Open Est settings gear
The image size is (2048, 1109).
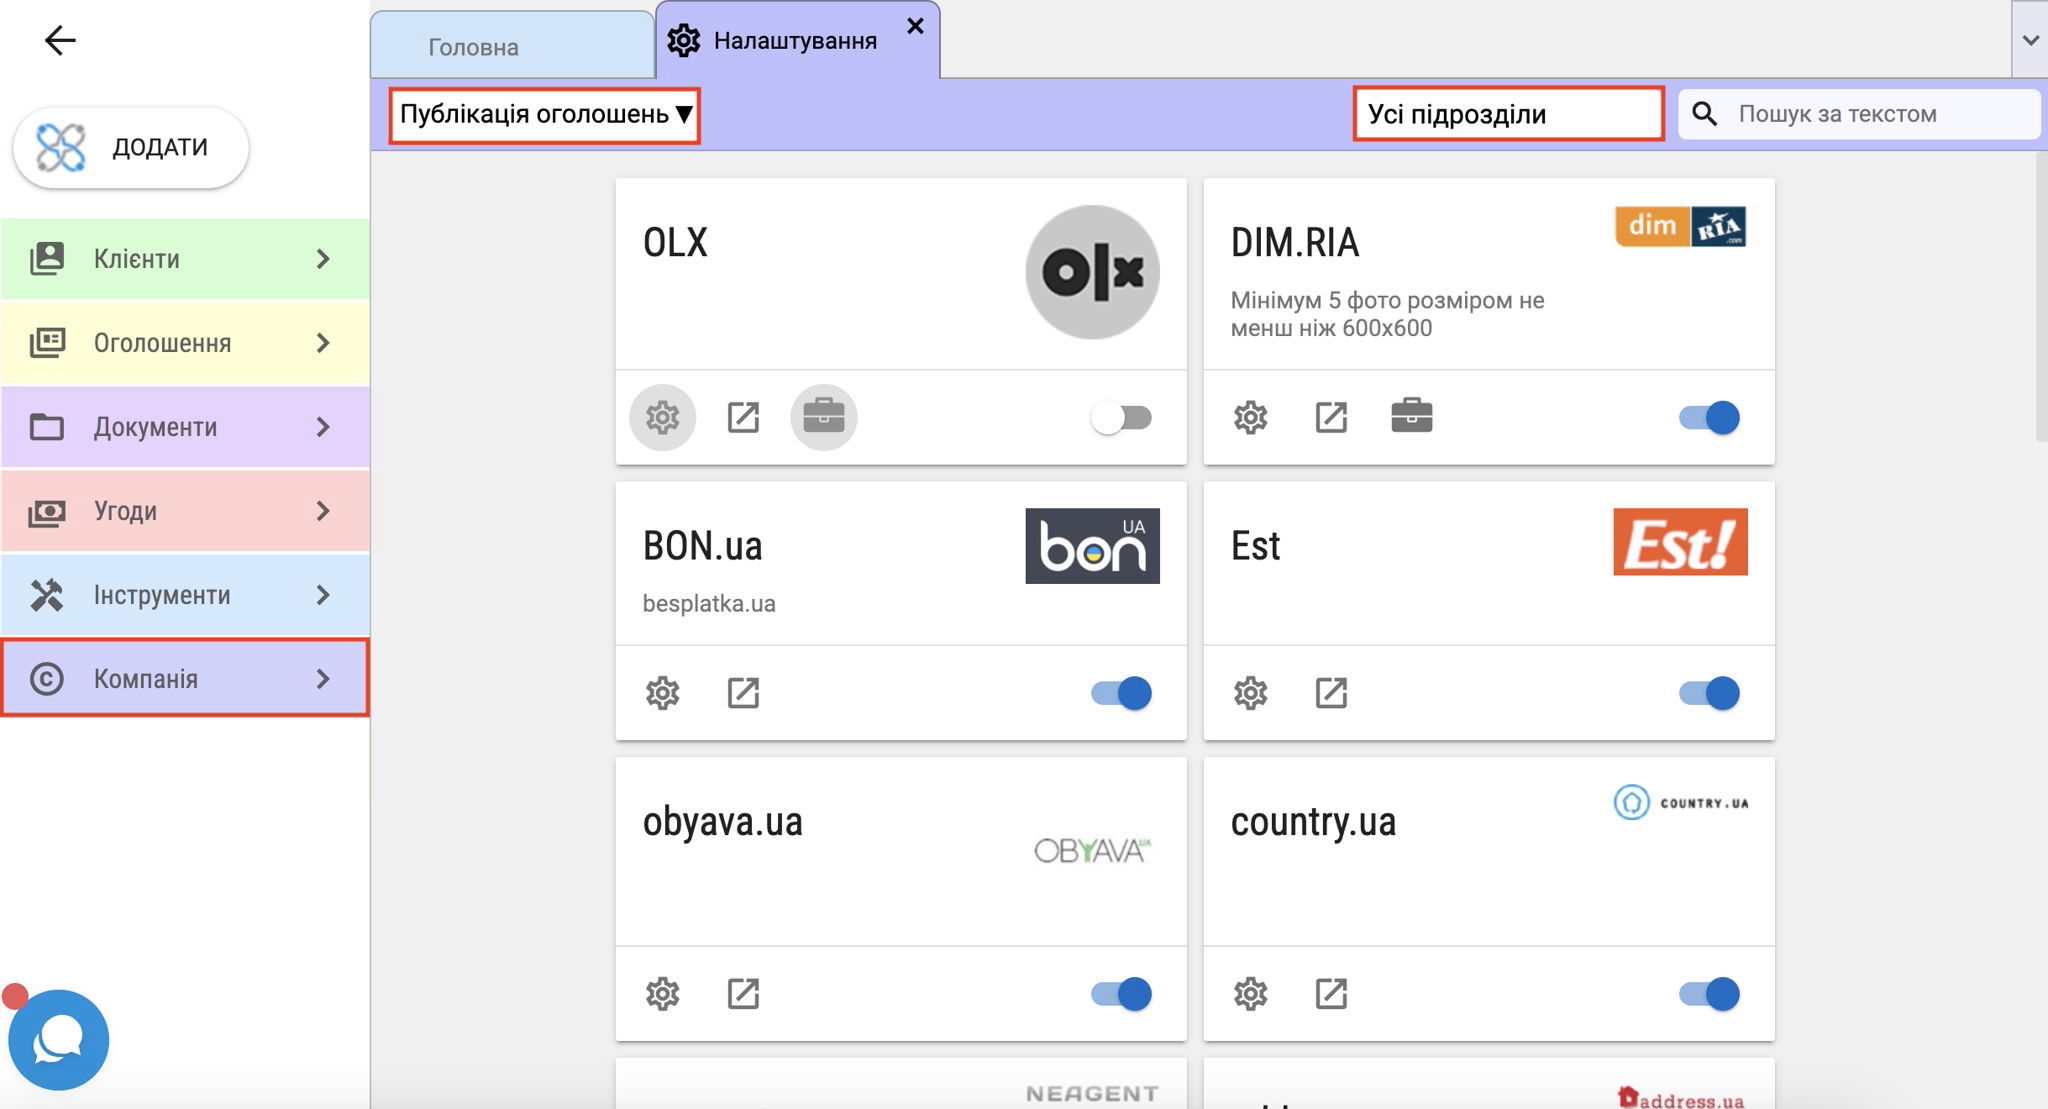1250,693
